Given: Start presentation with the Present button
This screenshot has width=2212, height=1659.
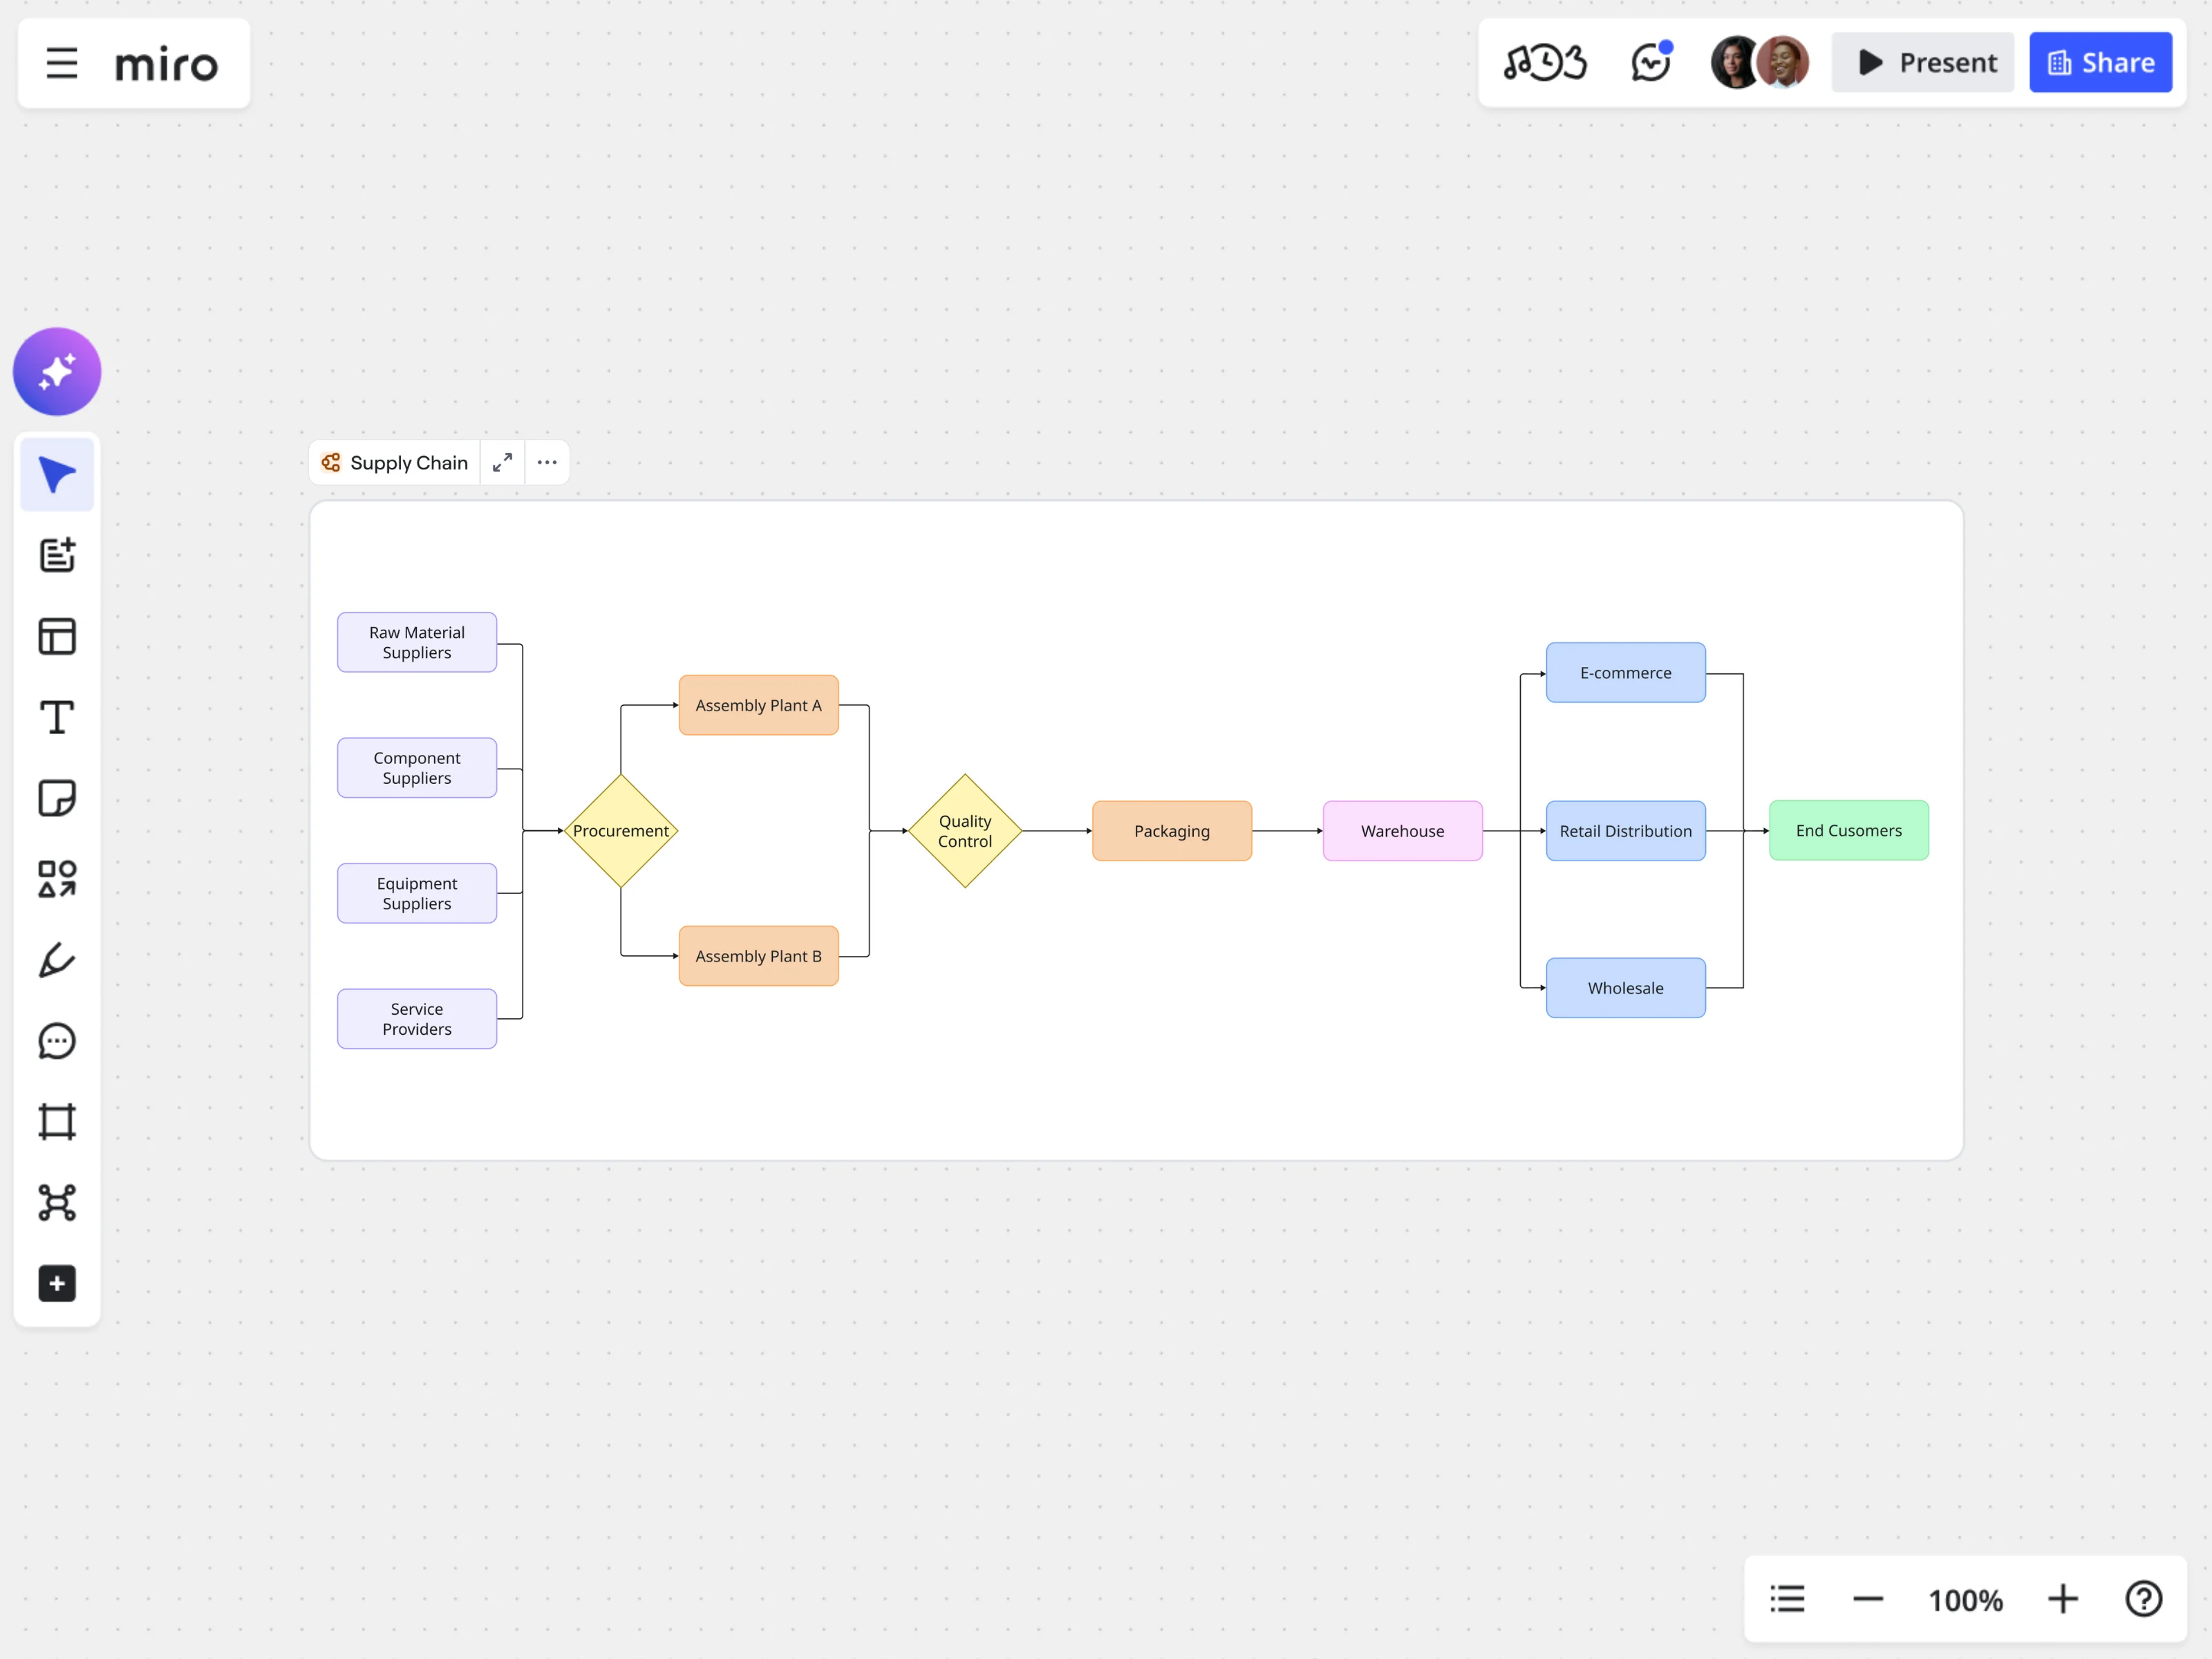Looking at the screenshot, I should [x=1922, y=62].
